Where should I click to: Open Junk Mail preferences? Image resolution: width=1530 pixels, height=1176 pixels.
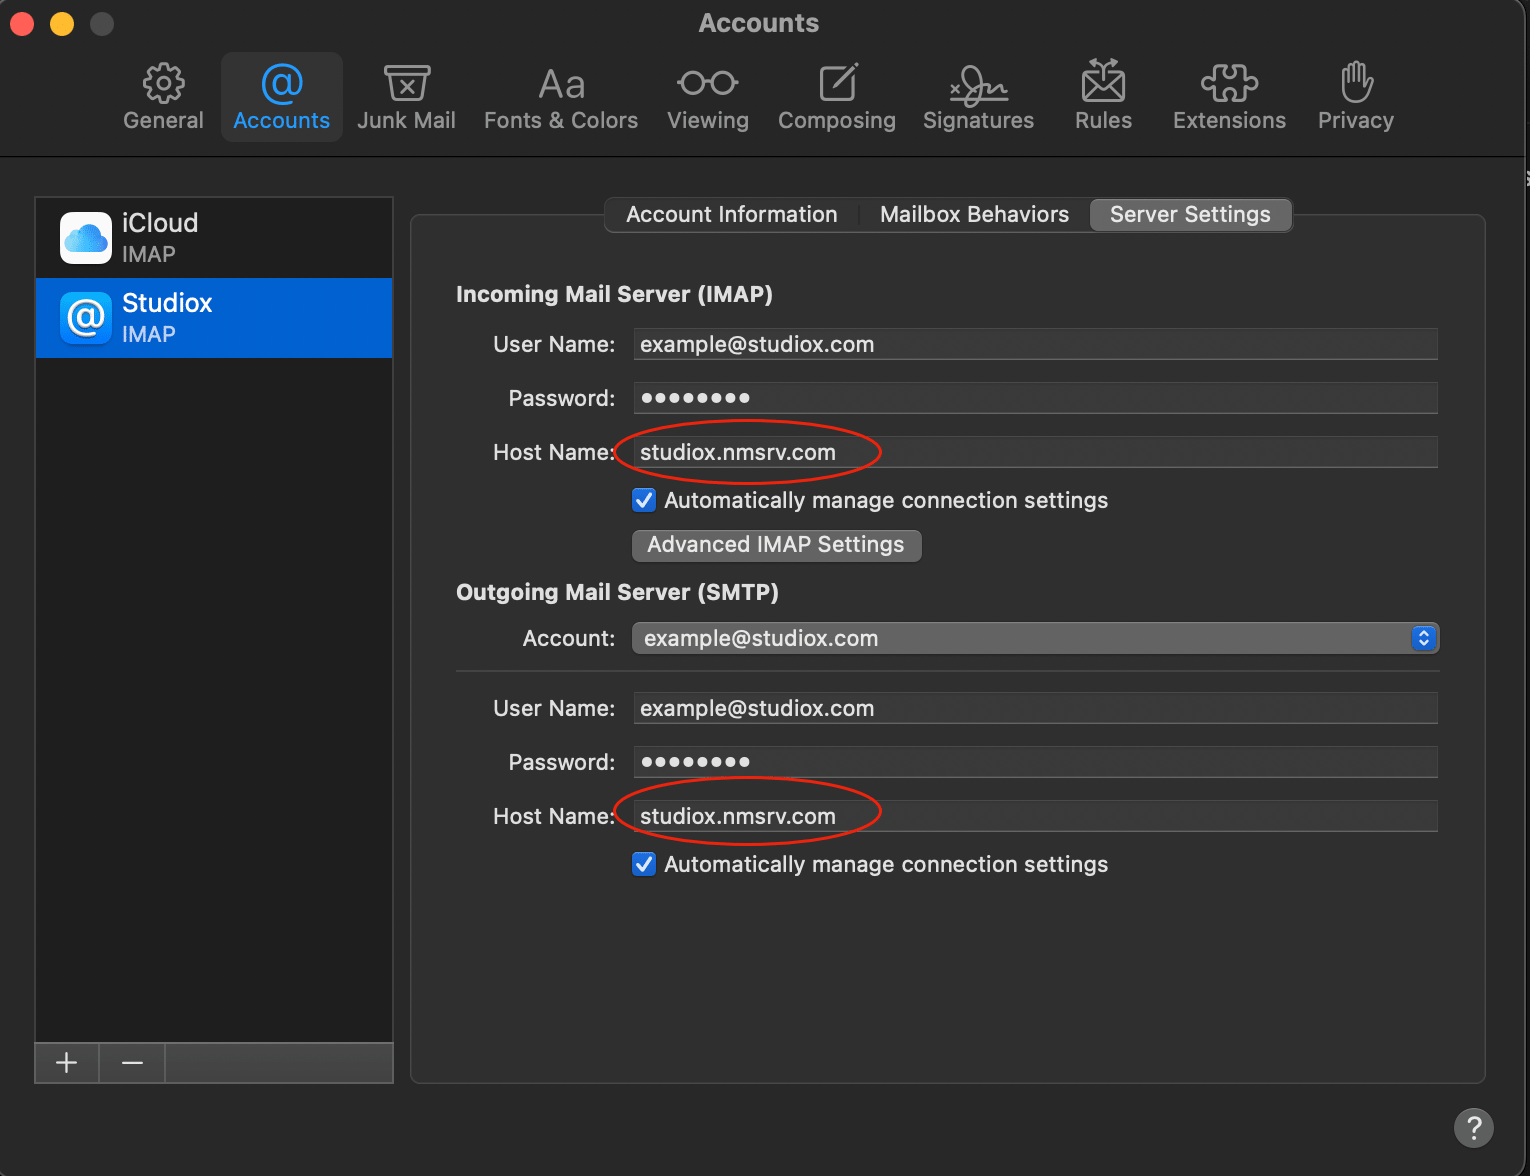406,97
